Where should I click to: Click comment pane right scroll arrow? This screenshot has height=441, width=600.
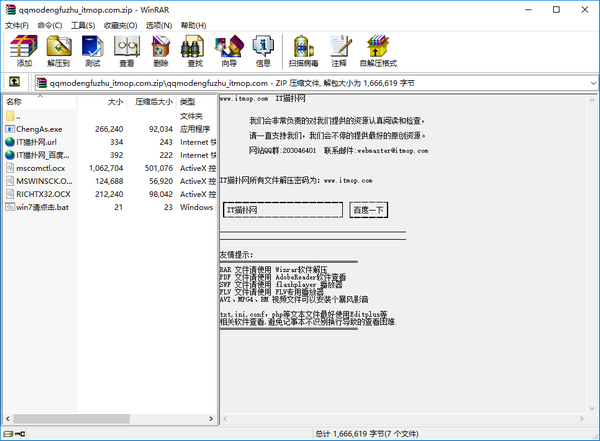coord(582,419)
